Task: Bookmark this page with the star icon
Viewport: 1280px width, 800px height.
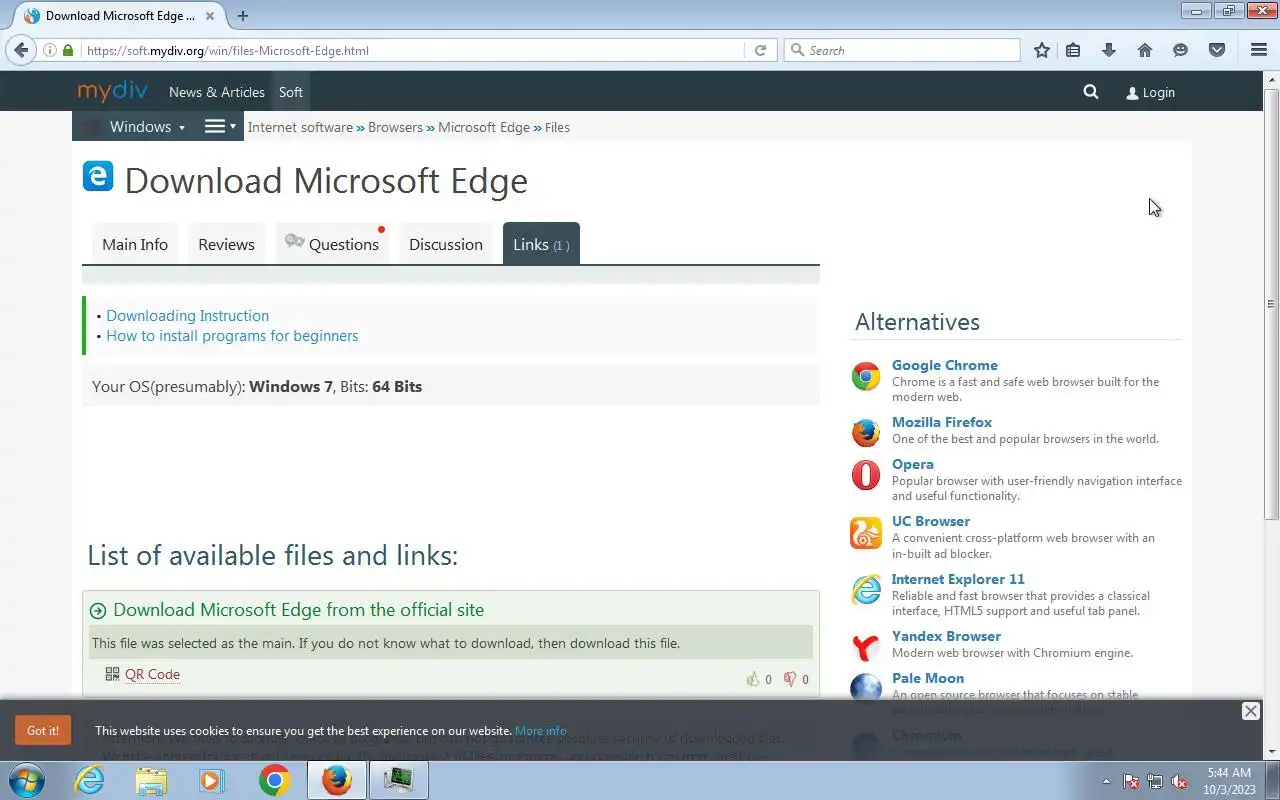Action: click(x=1042, y=50)
